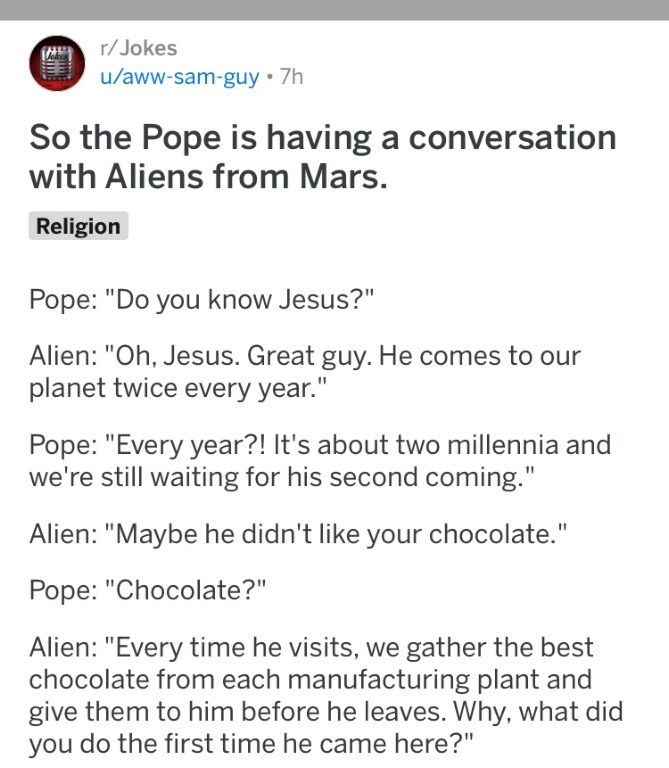The width and height of the screenshot is (669, 768).
Task: Select the Religion flair tag
Action: pos(78,226)
